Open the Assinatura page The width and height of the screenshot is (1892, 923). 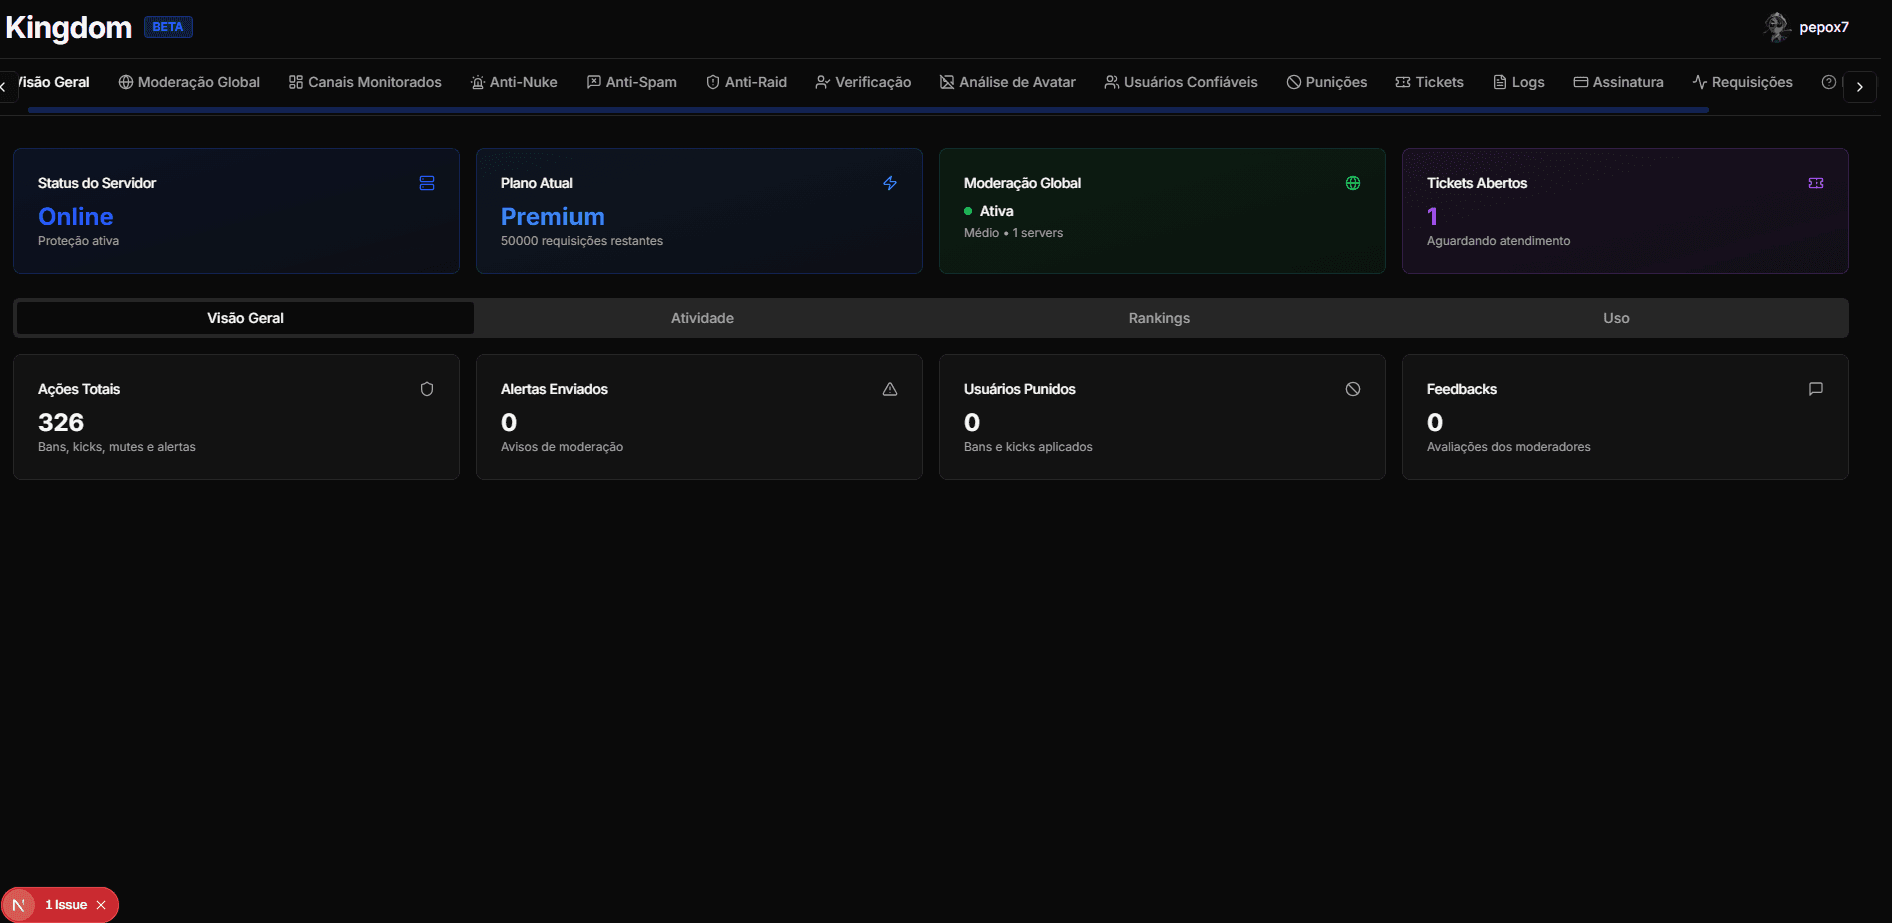pyautogui.click(x=1618, y=82)
